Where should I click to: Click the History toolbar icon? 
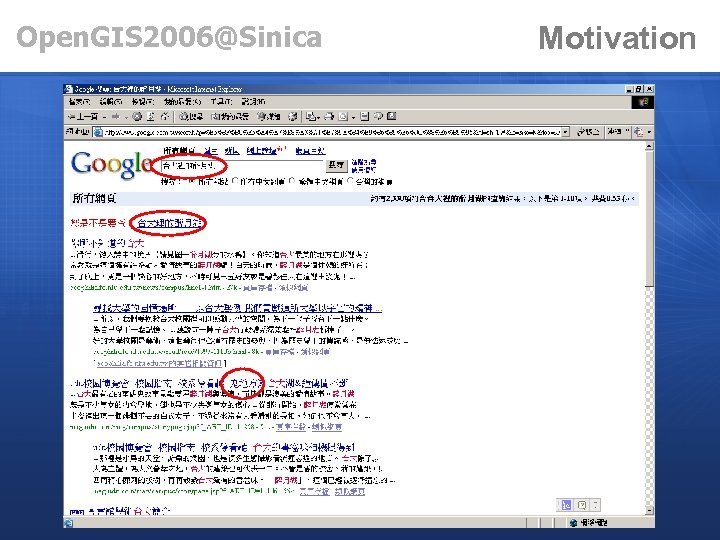point(292,117)
